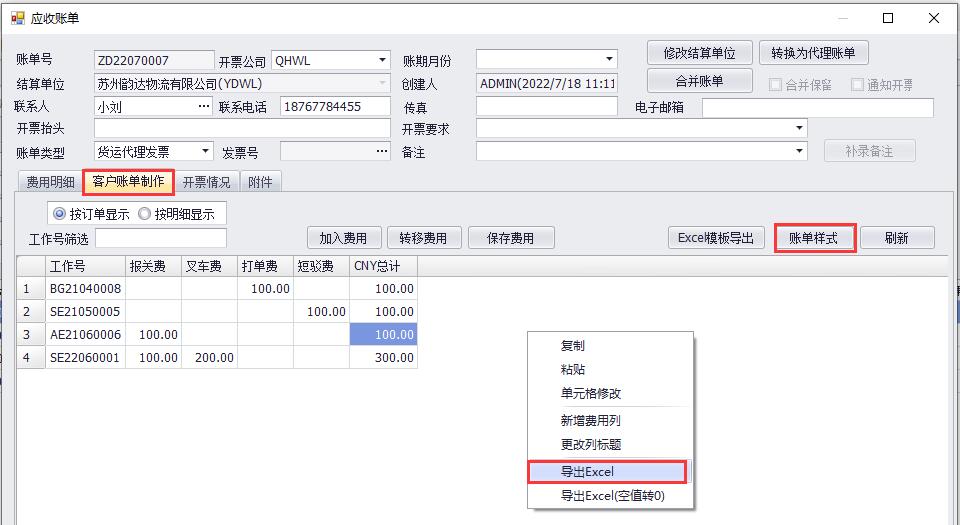
Task: Click the 工作号 column header
Action: (x=86, y=266)
